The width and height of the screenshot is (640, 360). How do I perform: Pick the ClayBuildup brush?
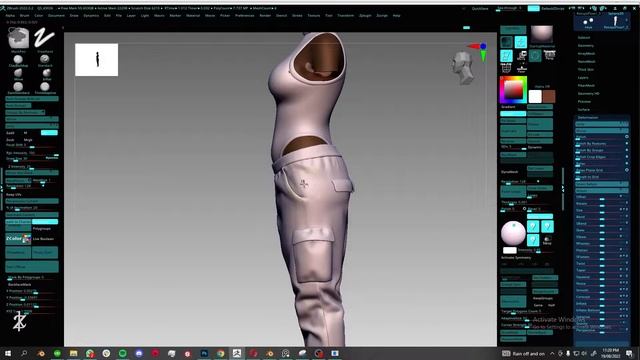pos(18,59)
